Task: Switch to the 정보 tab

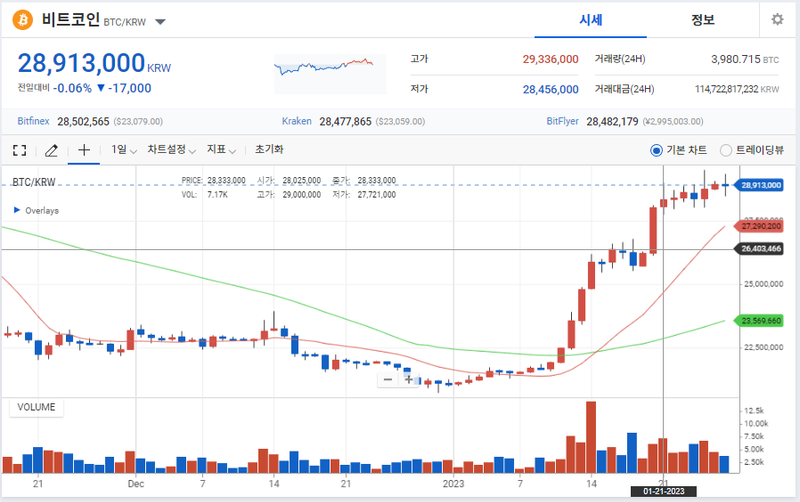Action: 703,20
